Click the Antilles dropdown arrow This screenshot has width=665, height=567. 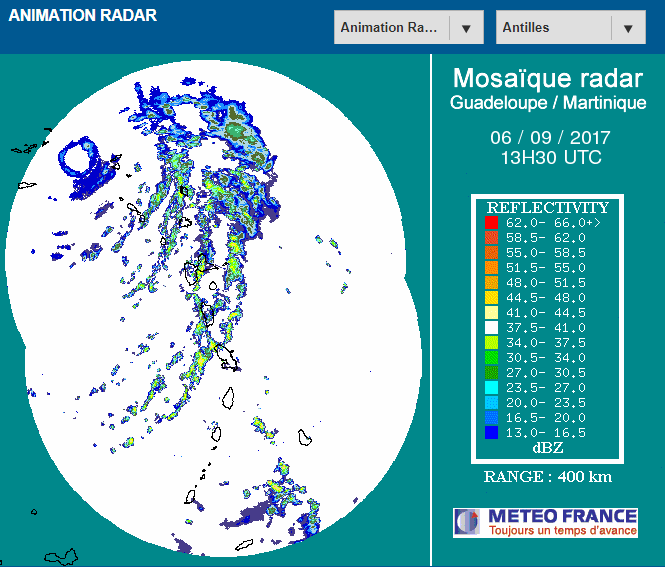[628, 28]
